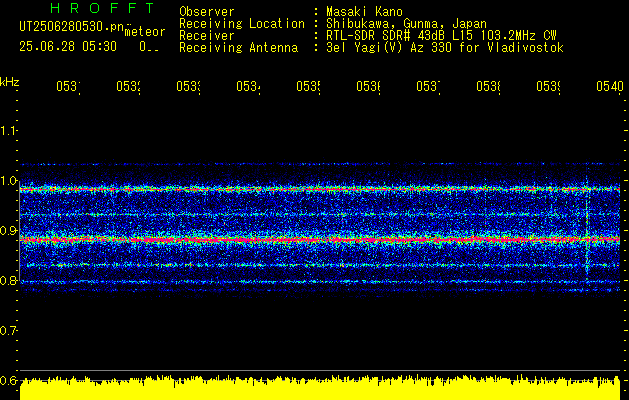Image resolution: width=629 pixels, height=400 pixels.
Task: Click the 0539 time marker
Action: tap(548, 86)
